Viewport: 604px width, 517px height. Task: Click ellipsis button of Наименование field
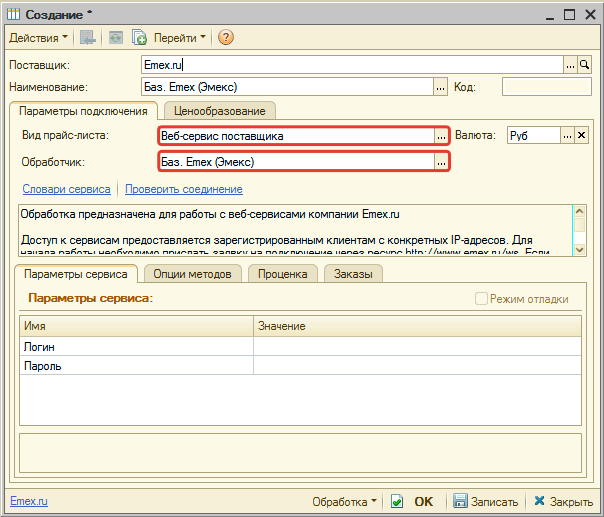point(440,87)
